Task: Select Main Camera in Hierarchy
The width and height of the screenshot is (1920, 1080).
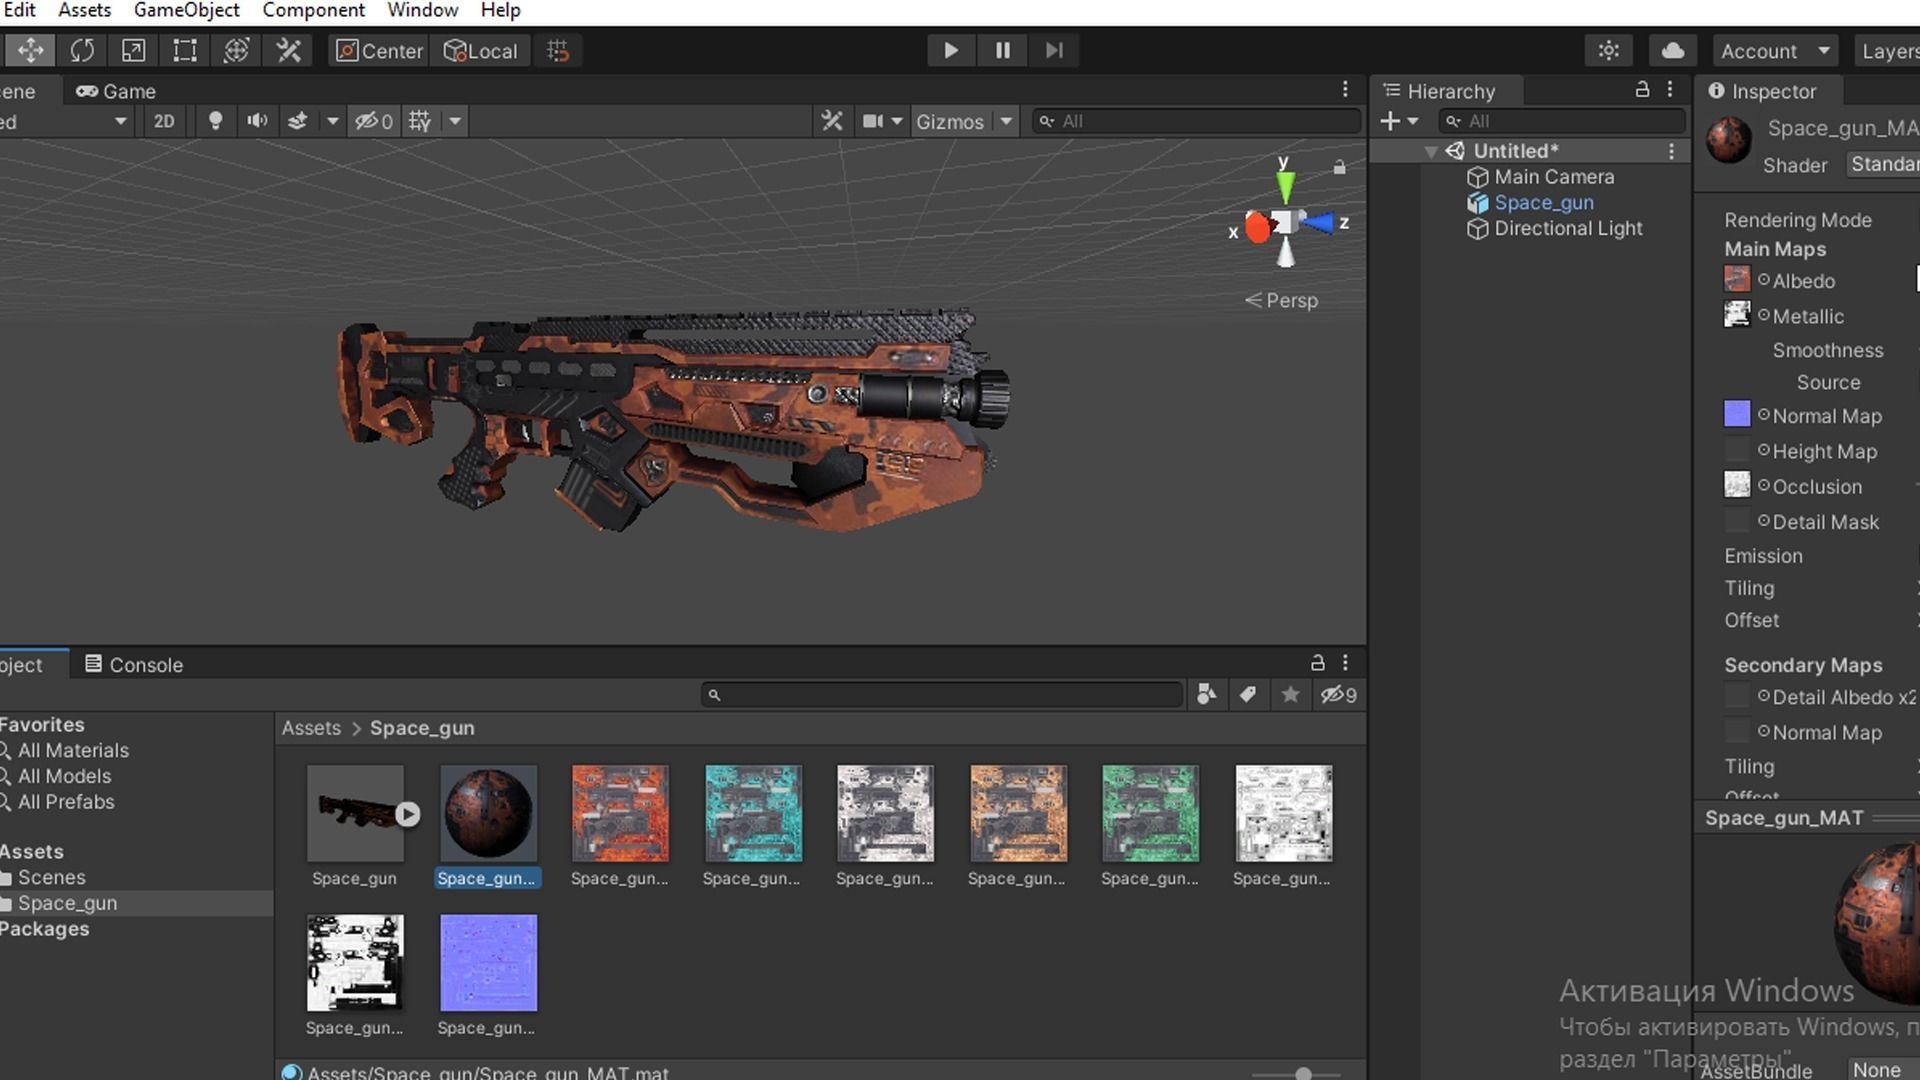Action: 1553,177
